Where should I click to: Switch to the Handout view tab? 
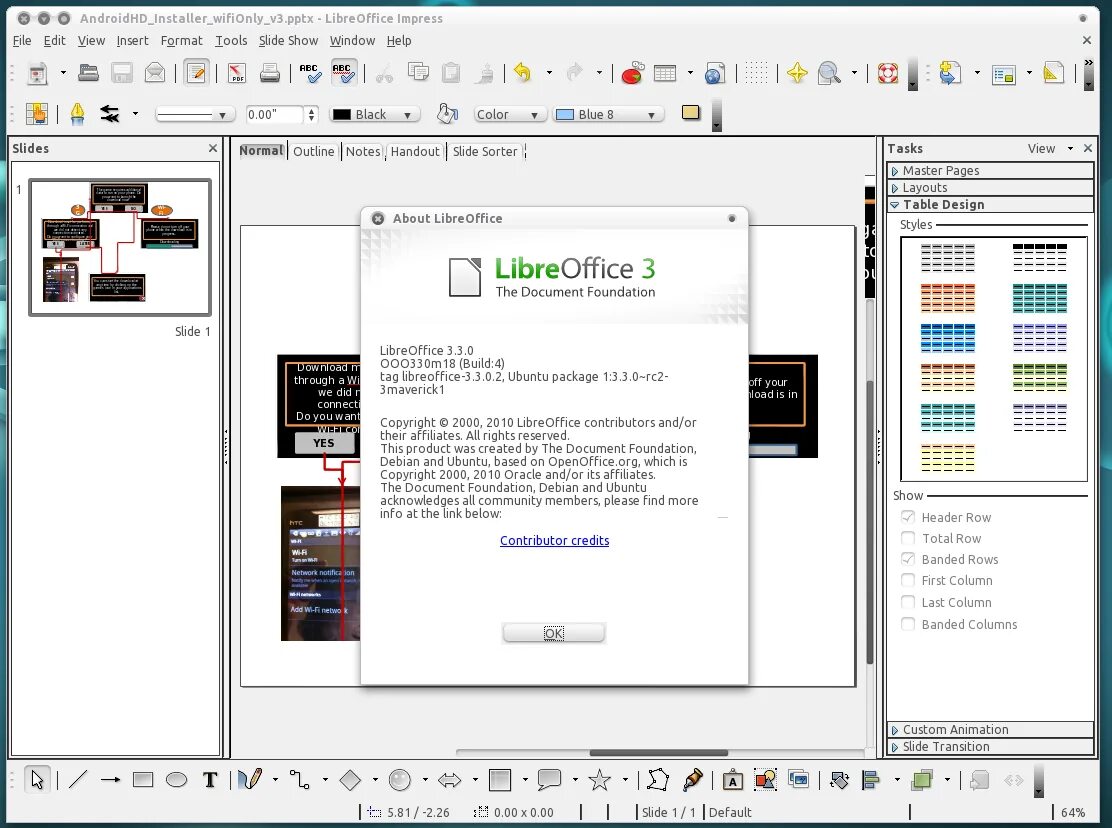pyautogui.click(x=415, y=151)
